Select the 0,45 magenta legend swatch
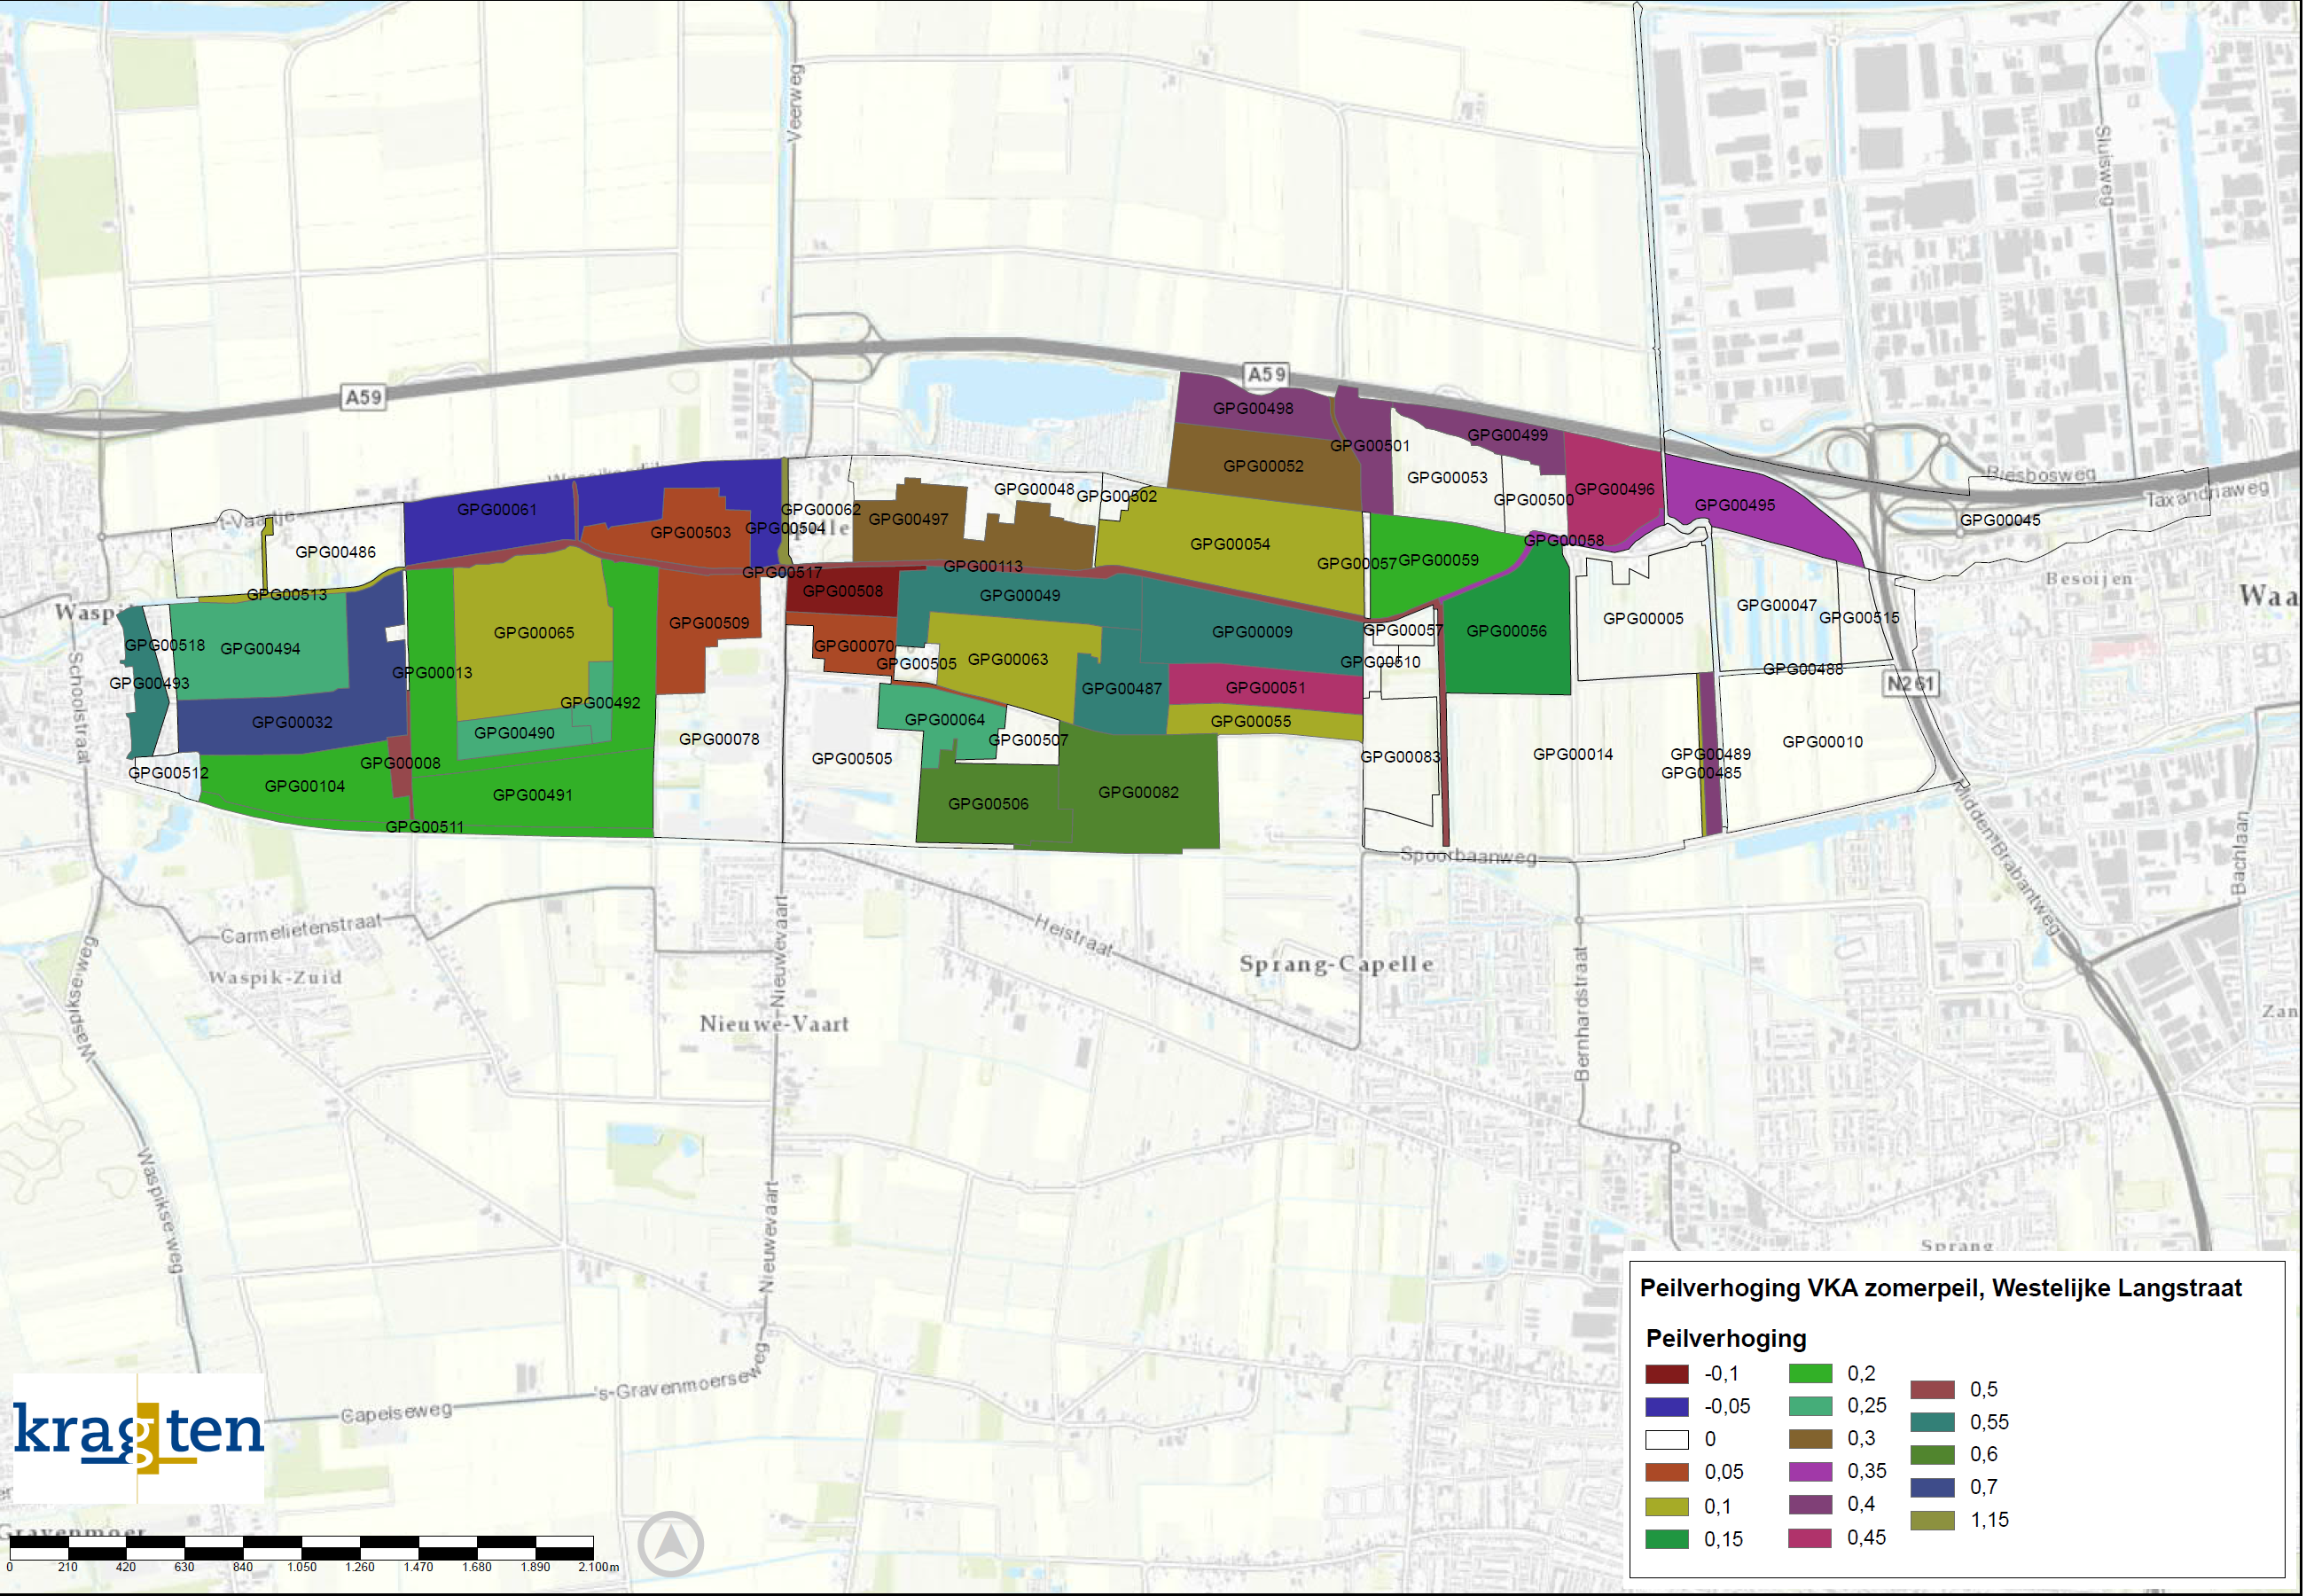 click(1811, 1538)
